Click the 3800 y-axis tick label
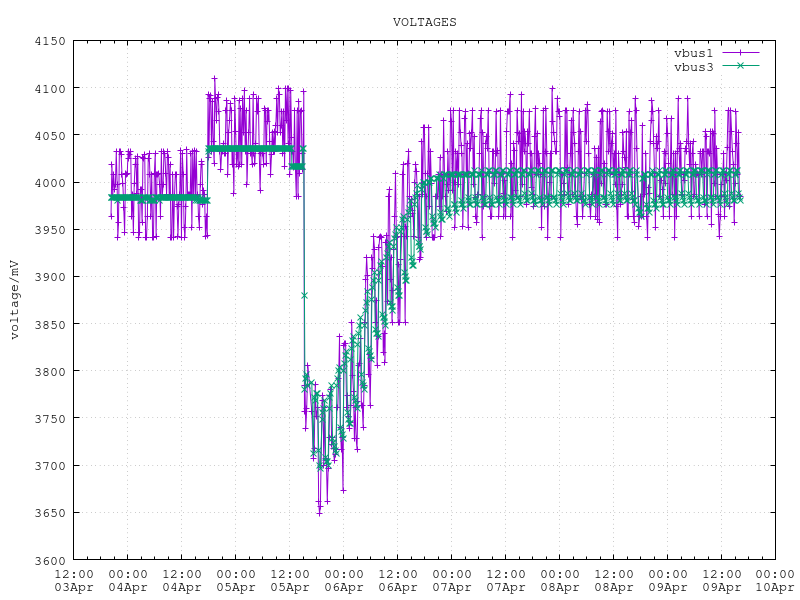Screen dimensions: 800x600 (50, 372)
